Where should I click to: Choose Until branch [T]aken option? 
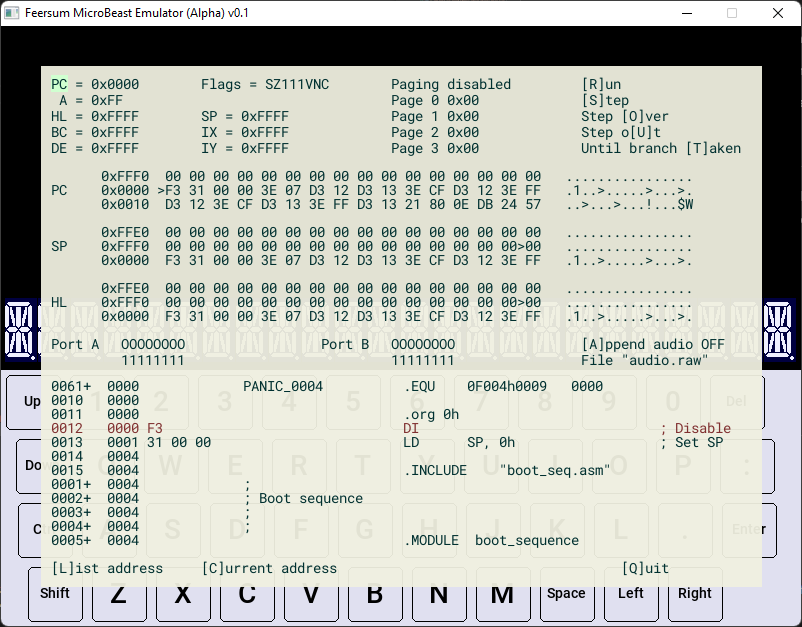pyautogui.click(x=661, y=148)
